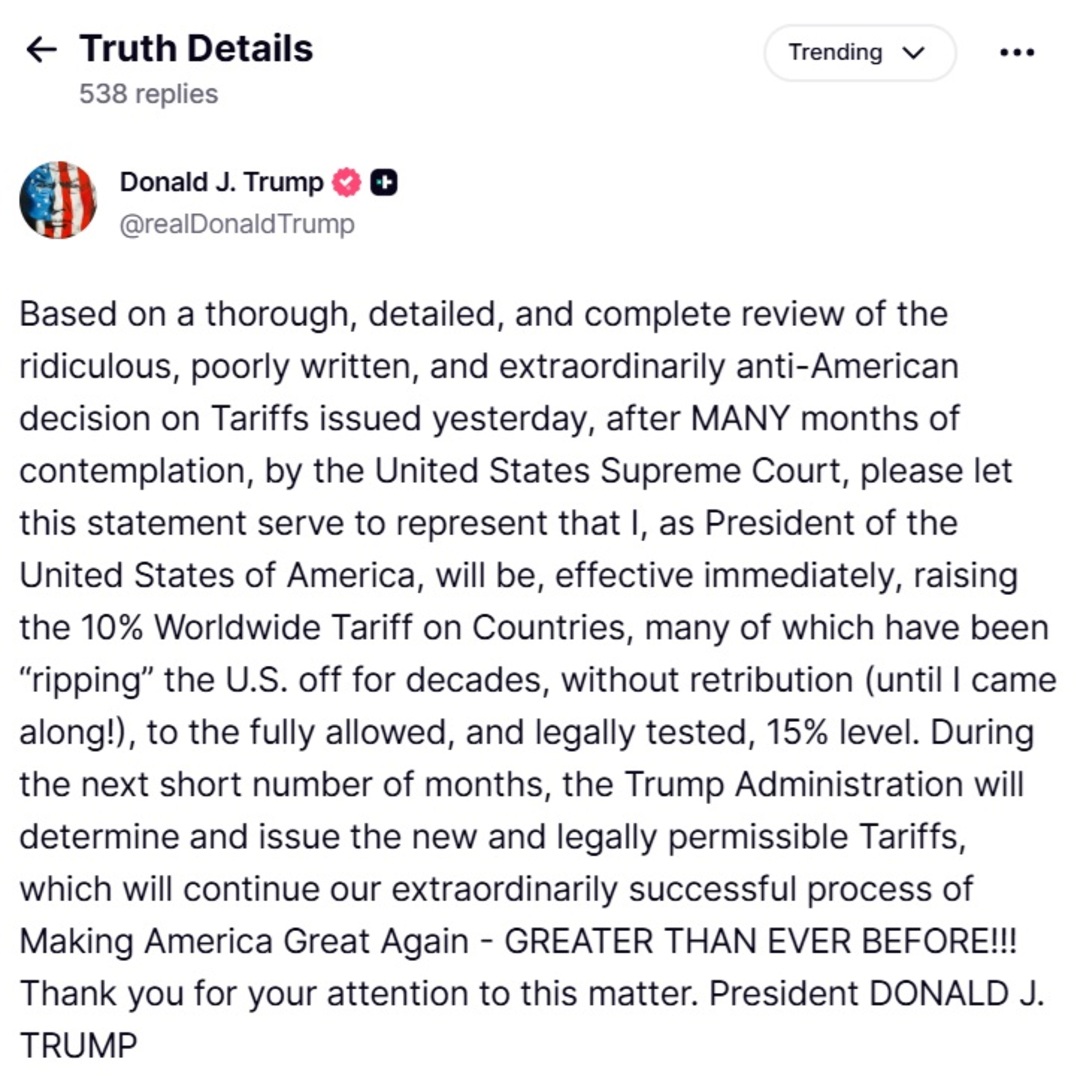
Task: Click the Donald J. Trump display name
Action: 221,183
